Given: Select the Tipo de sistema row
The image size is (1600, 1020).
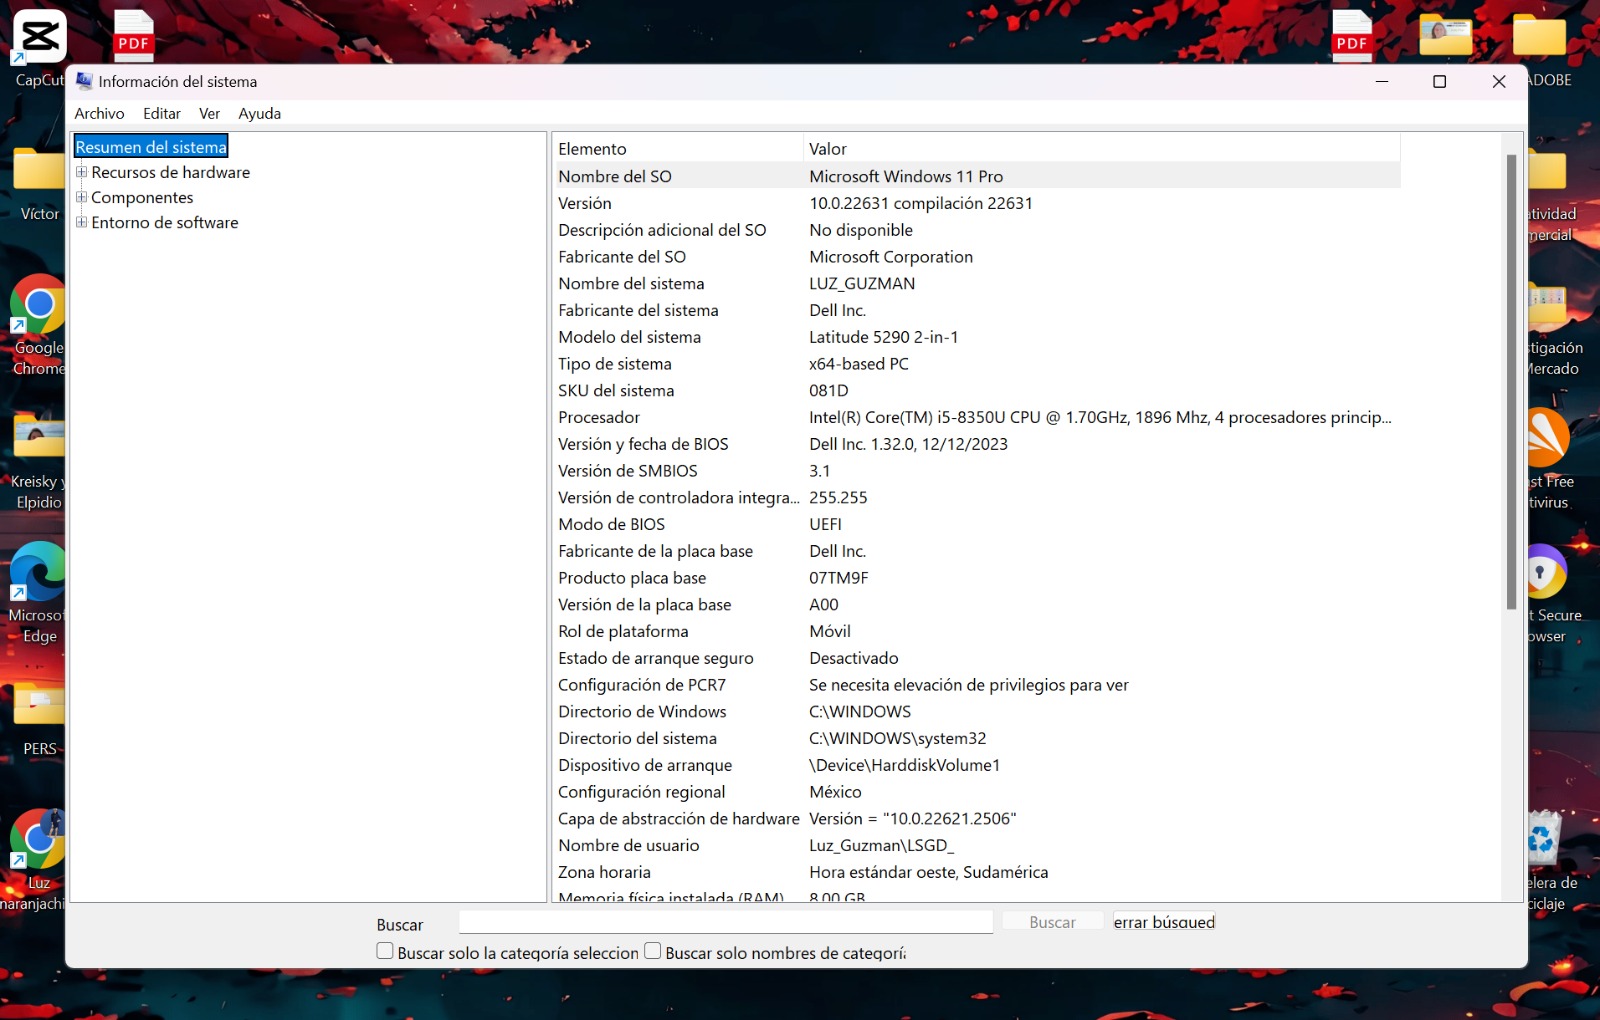Looking at the screenshot, I should (x=977, y=364).
